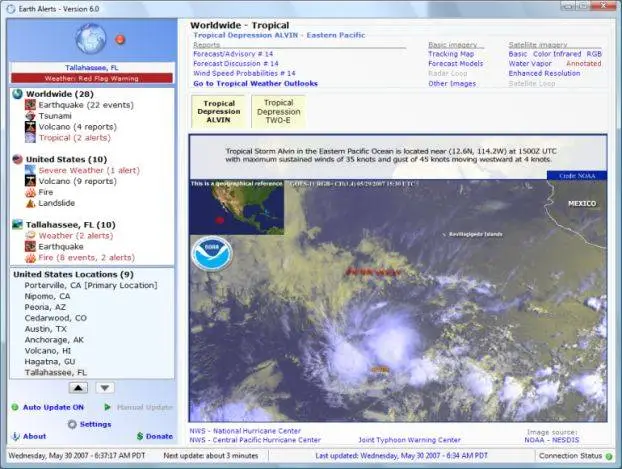Image resolution: width=622 pixels, height=469 pixels.
Task: Select Anchorage, AK location
Action: tap(54, 340)
